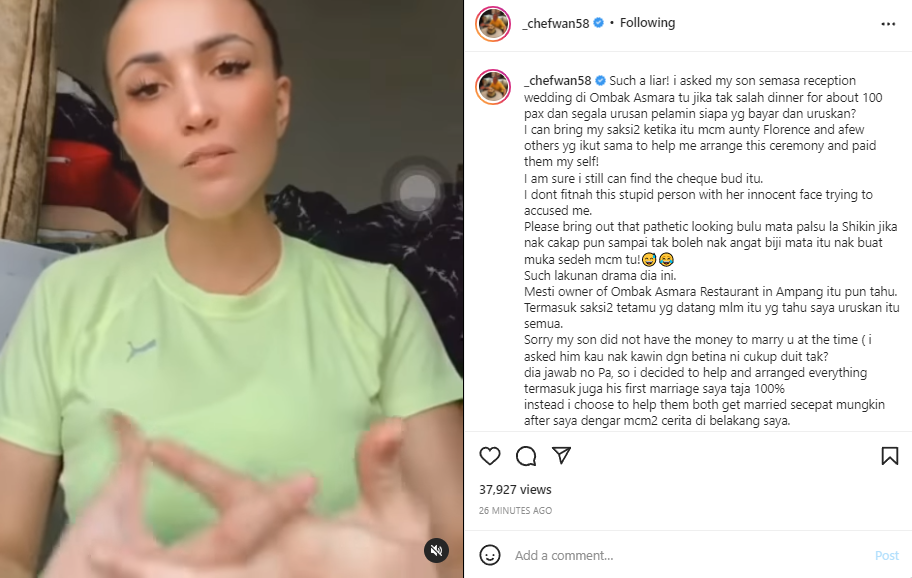Open comments via speech bubble icon
This screenshot has width=912, height=578.
pos(526,456)
